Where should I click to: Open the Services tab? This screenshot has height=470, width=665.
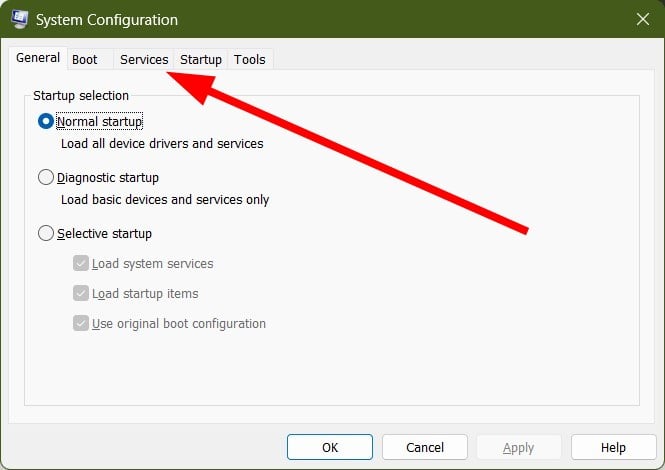pyautogui.click(x=144, y=59)
